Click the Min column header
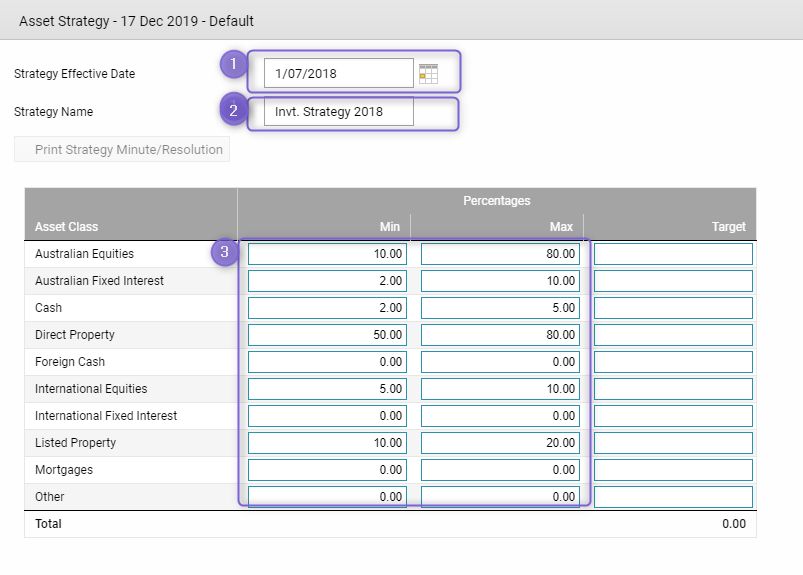 [390, 227]
